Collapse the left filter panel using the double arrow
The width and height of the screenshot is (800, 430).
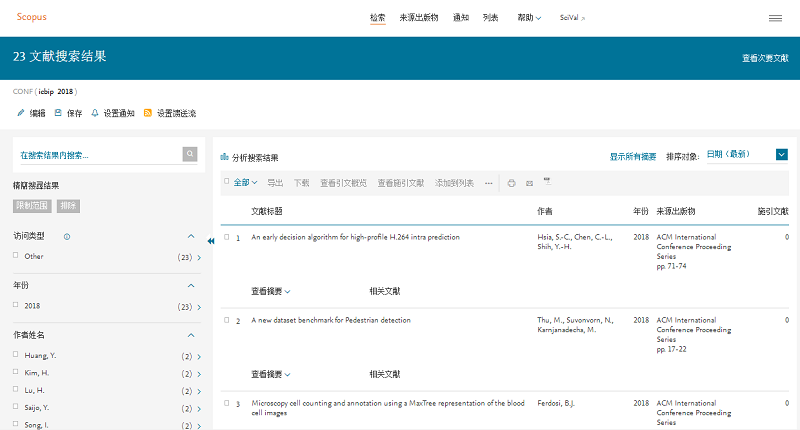211,240
